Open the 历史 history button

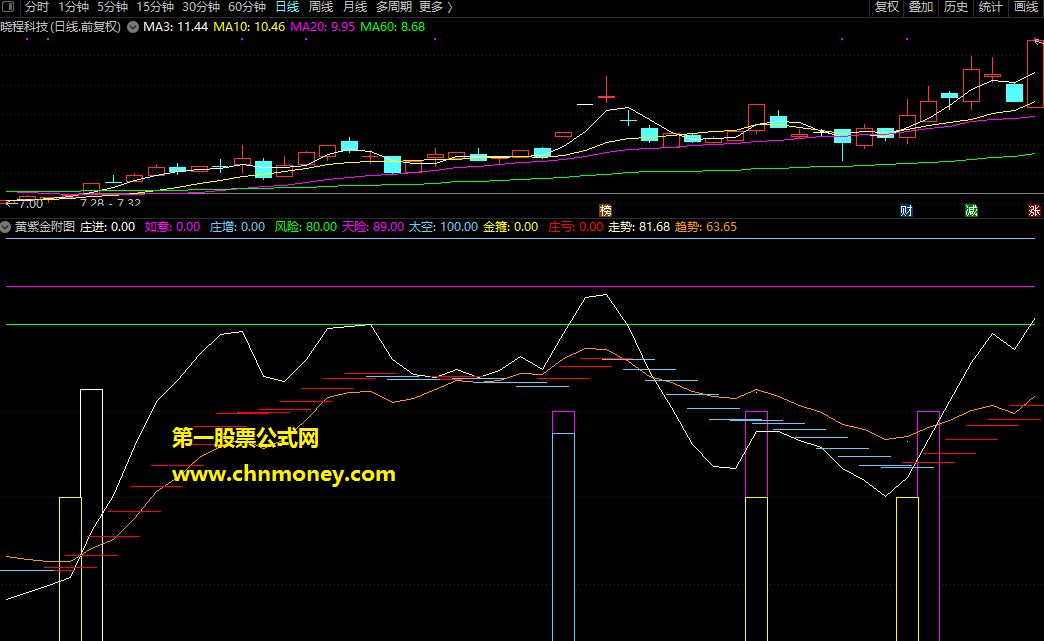point(956,7)
